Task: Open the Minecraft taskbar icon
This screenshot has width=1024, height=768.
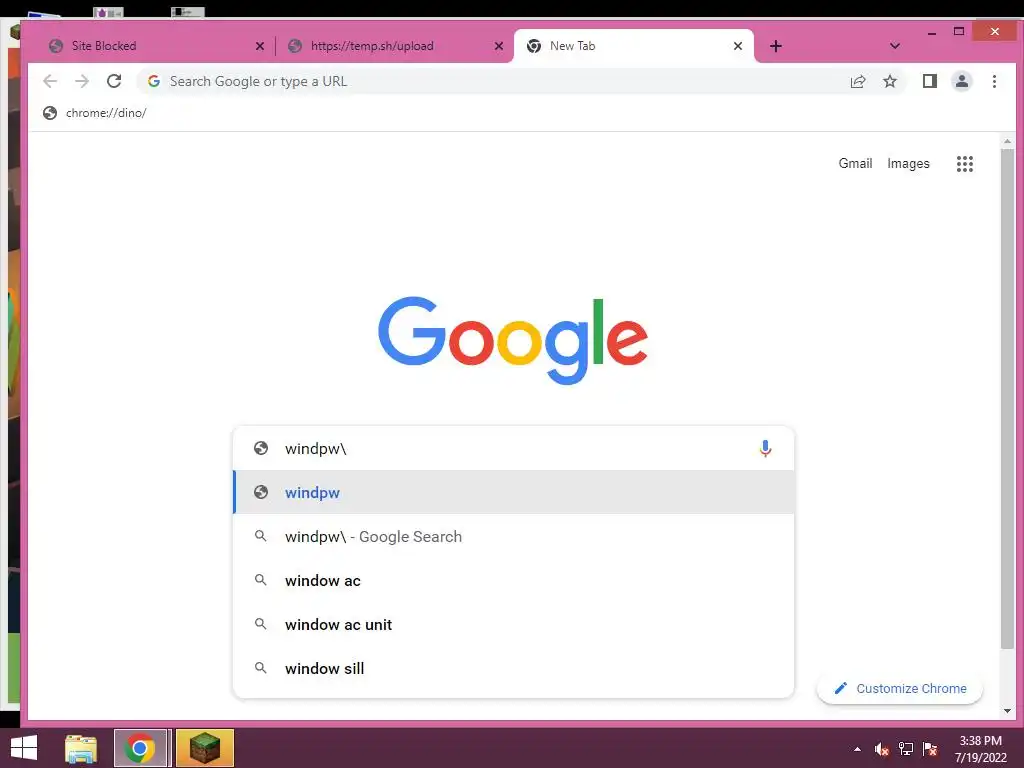Action: click(204, 748)
